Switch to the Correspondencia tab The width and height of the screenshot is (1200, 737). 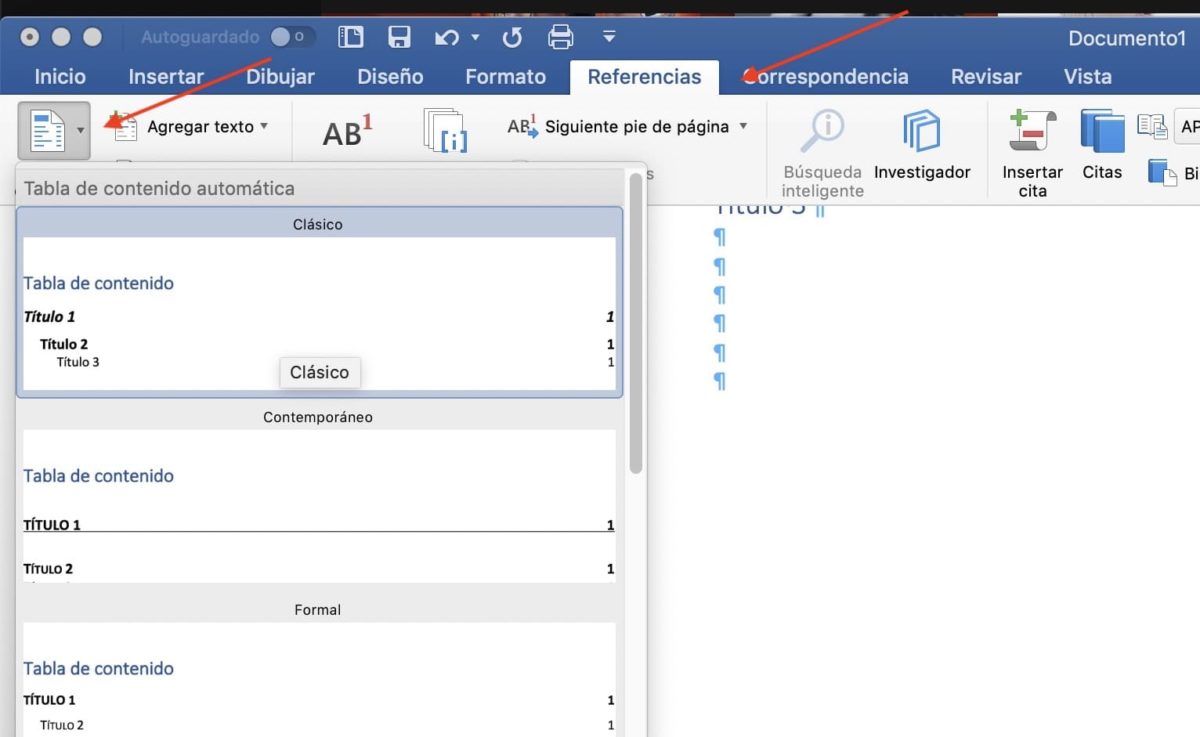tap(827, 76)
